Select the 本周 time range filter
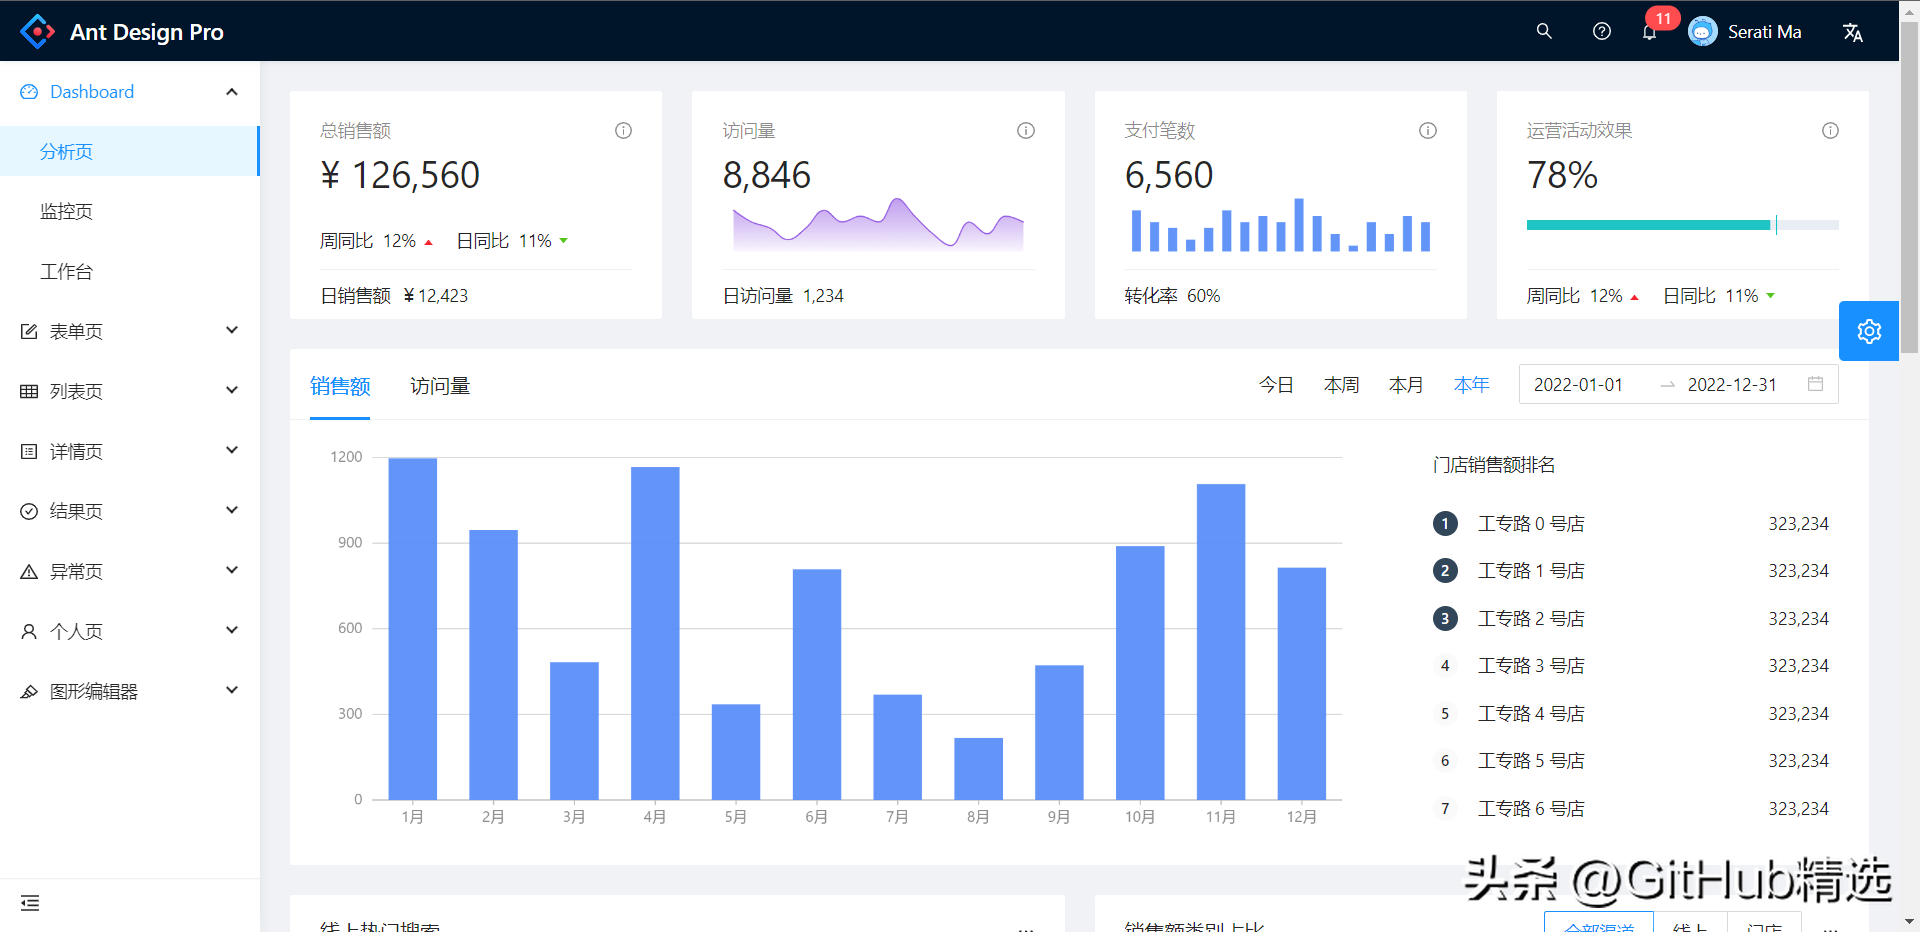Image resolution: width=1920 pixels, height=932 pixels. (1341, 385)
